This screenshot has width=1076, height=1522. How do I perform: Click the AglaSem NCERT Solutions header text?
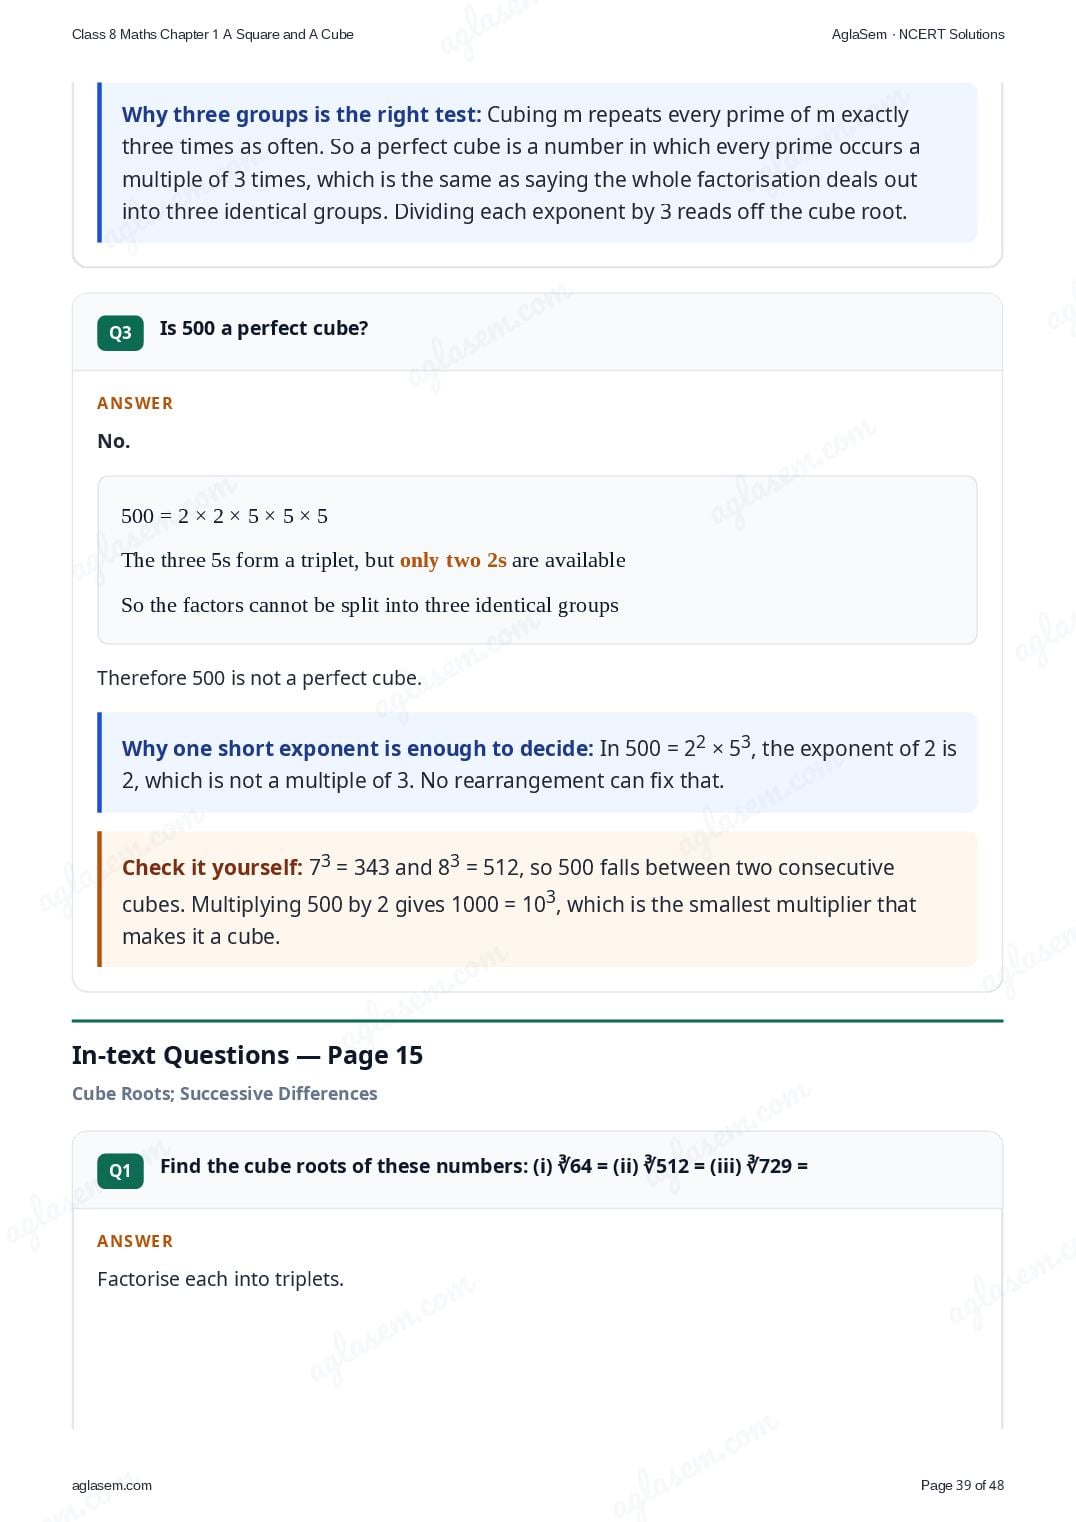918,34
